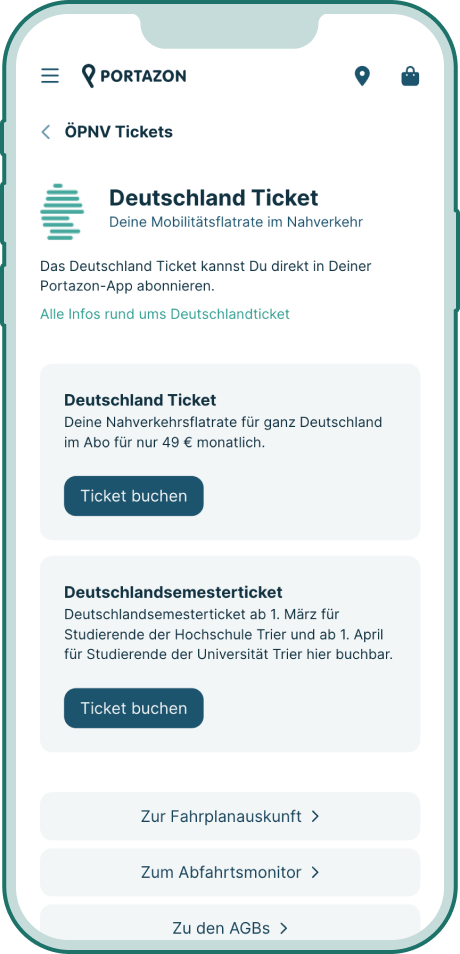Tap the Deutschland Ticket page title
Viewport: 460px width, 954px height.
(214, 198)
